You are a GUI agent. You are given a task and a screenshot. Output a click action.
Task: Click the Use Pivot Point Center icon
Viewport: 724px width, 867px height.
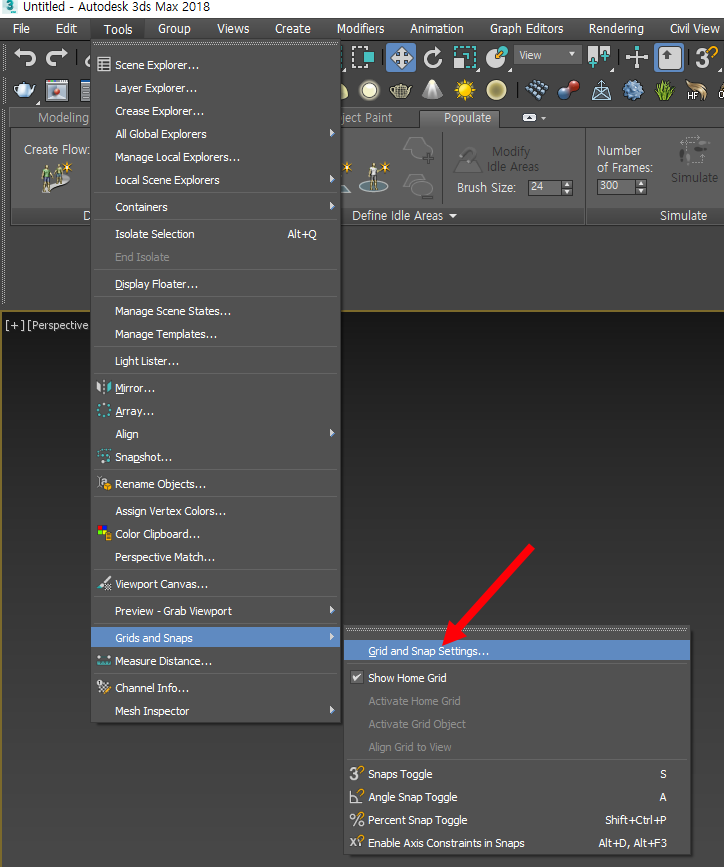pyautogui.click(x=599, y=58)
